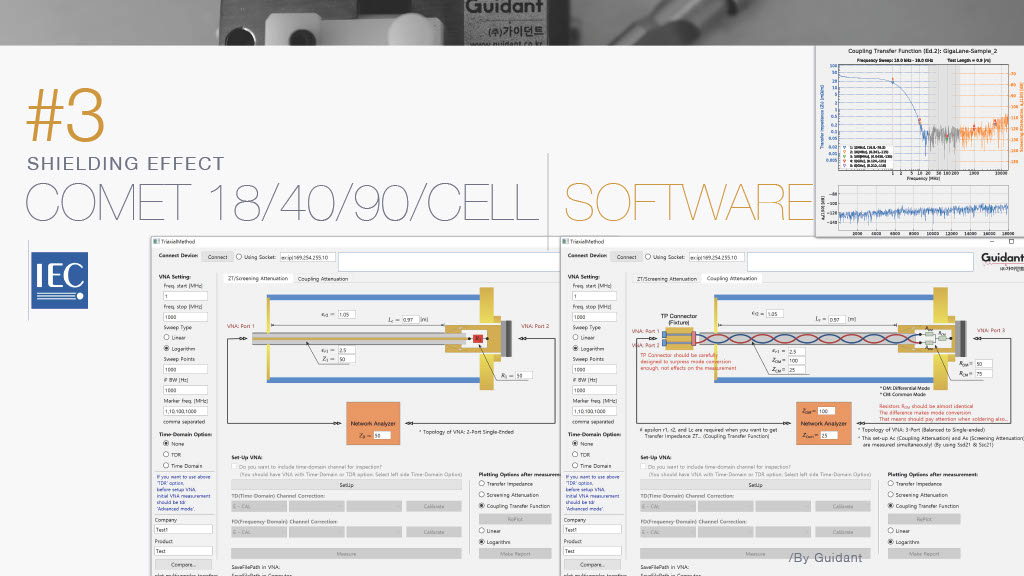1024x576 pixels.
Task: Focus socket IP address field, left window
Action: pos(308,257)
